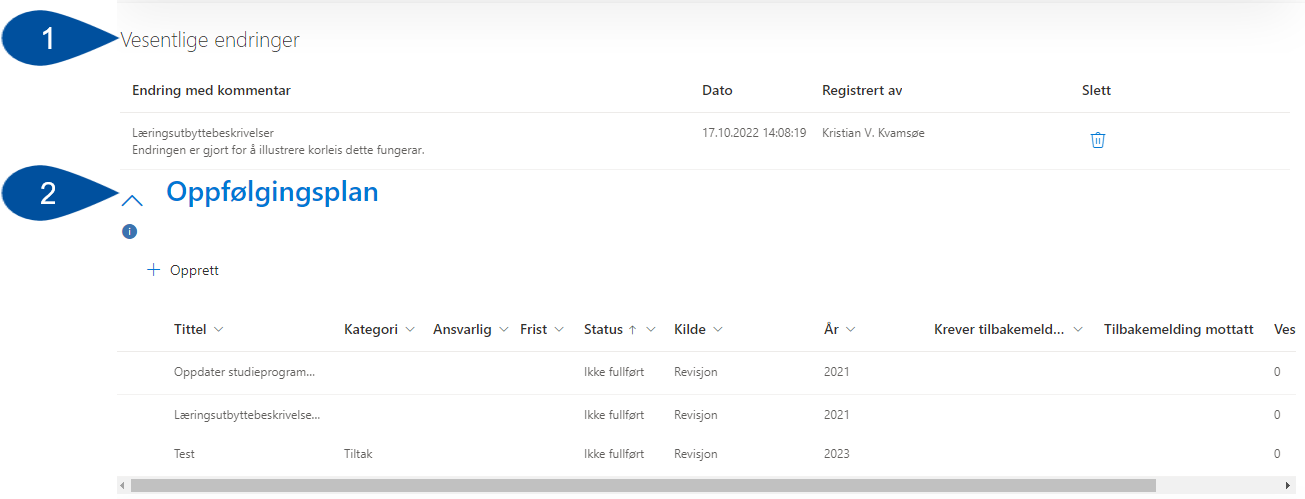This screenshot has width=1305, height=499.
Task: Open the Frist column dropdown
Action: coord(559,330)
